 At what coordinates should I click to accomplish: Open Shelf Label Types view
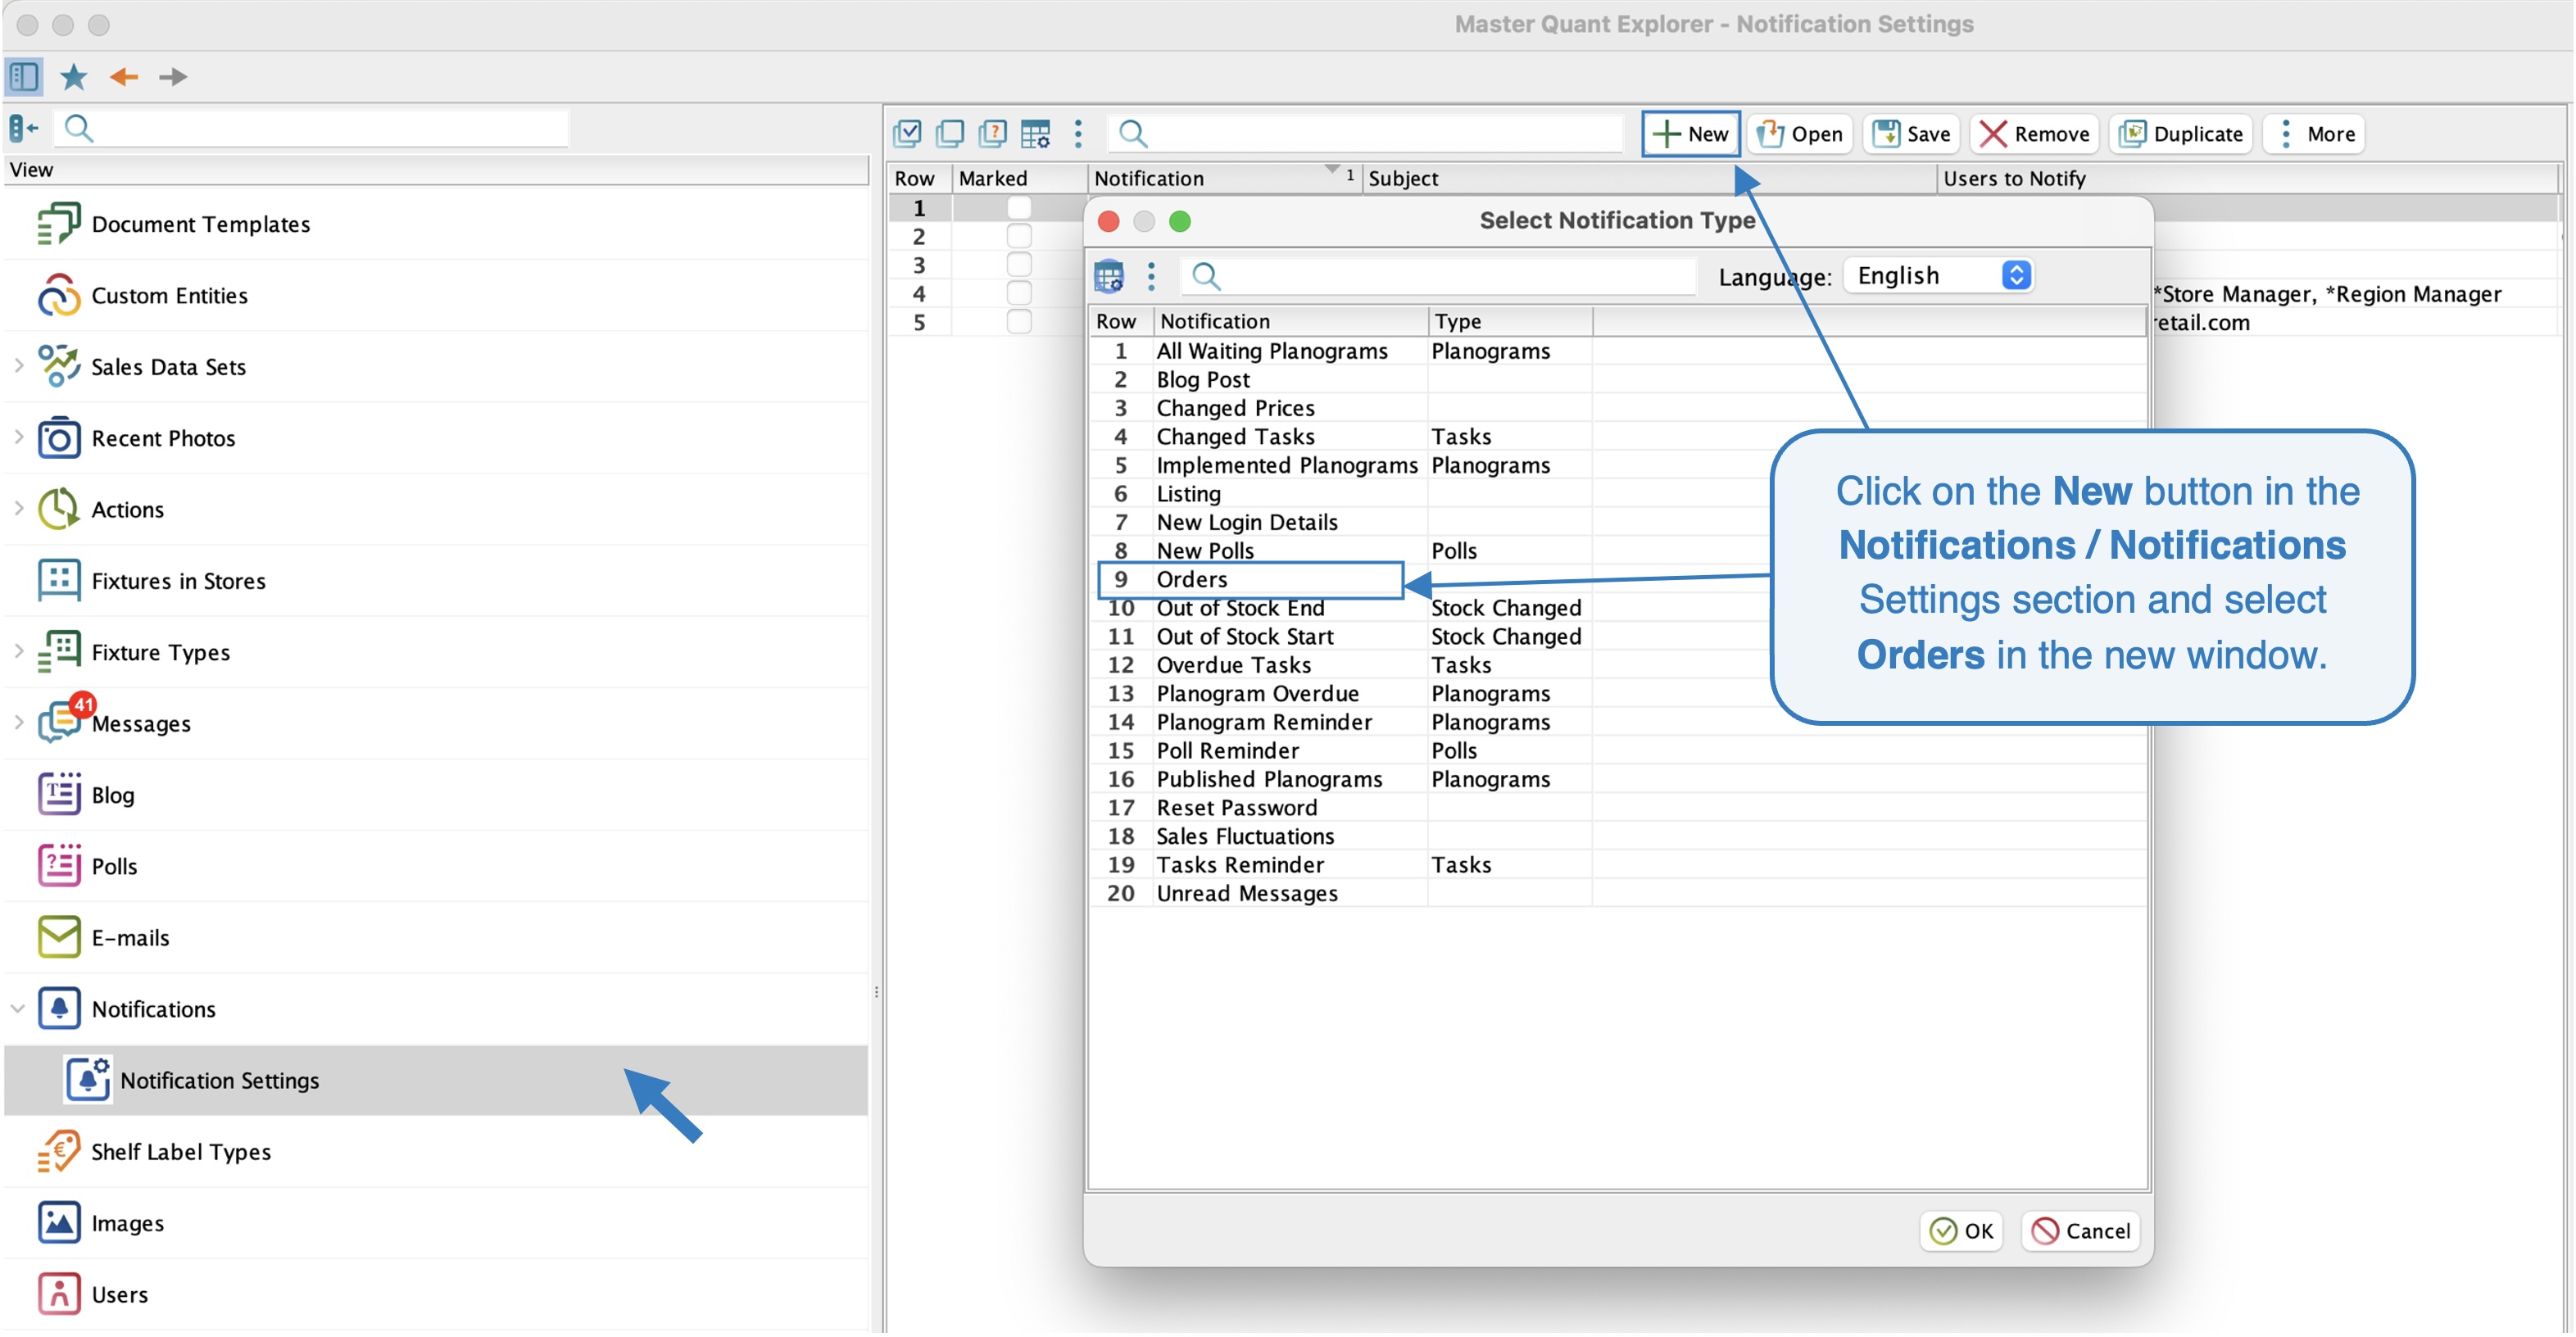pyautogui.click(x=436, y=1152)
